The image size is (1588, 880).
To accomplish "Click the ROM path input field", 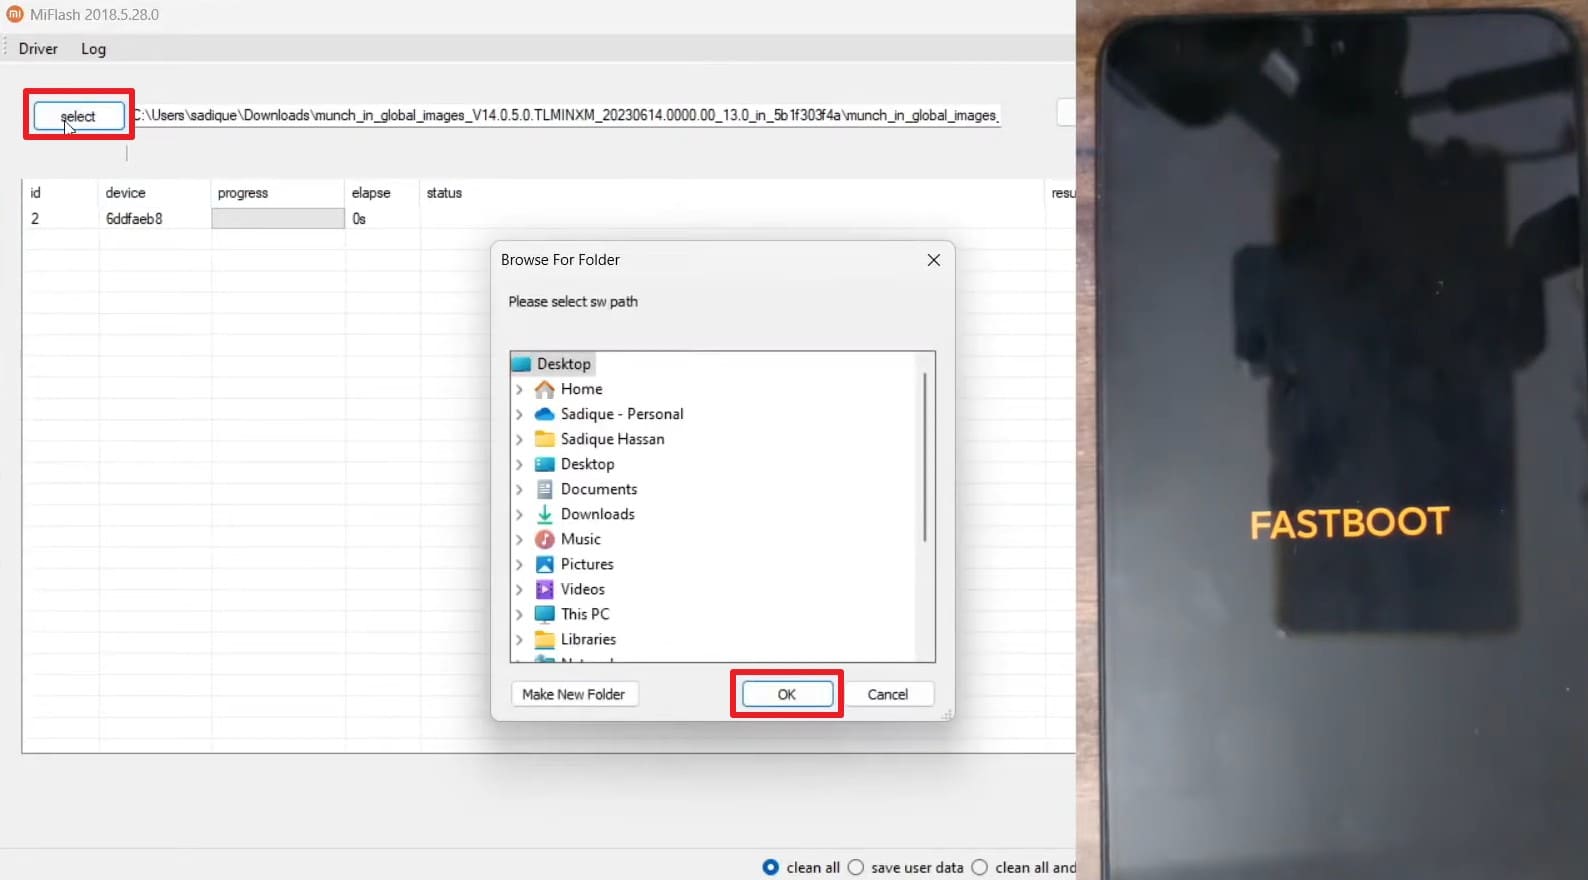I will tap(566, 115).
